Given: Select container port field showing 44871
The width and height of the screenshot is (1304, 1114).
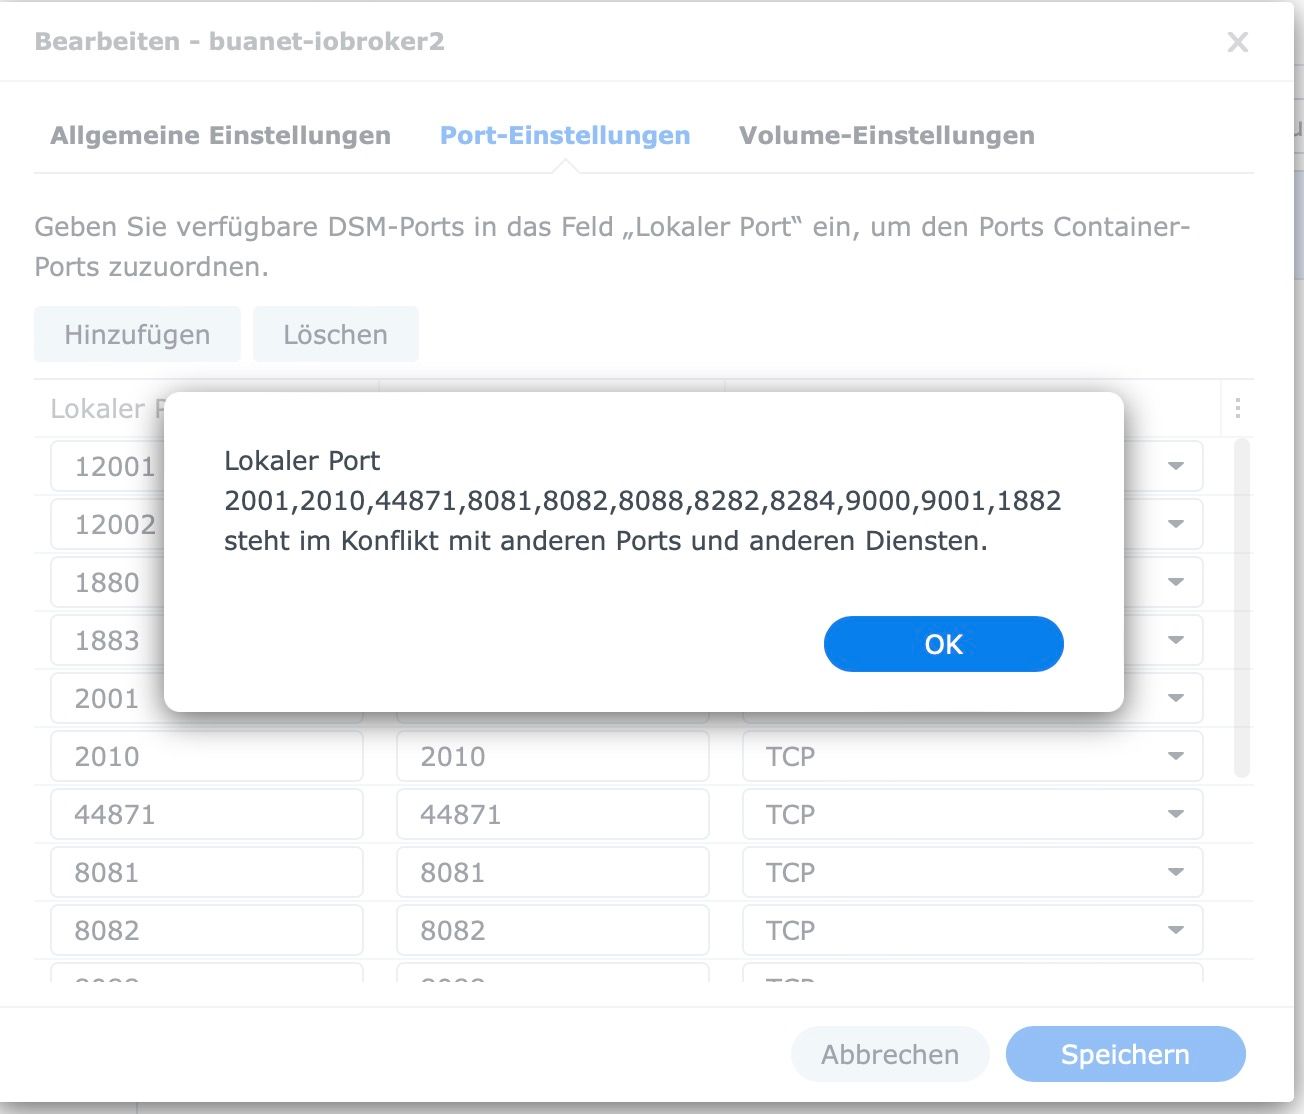Looking at the screenshot, I should (x=552, y=814).
